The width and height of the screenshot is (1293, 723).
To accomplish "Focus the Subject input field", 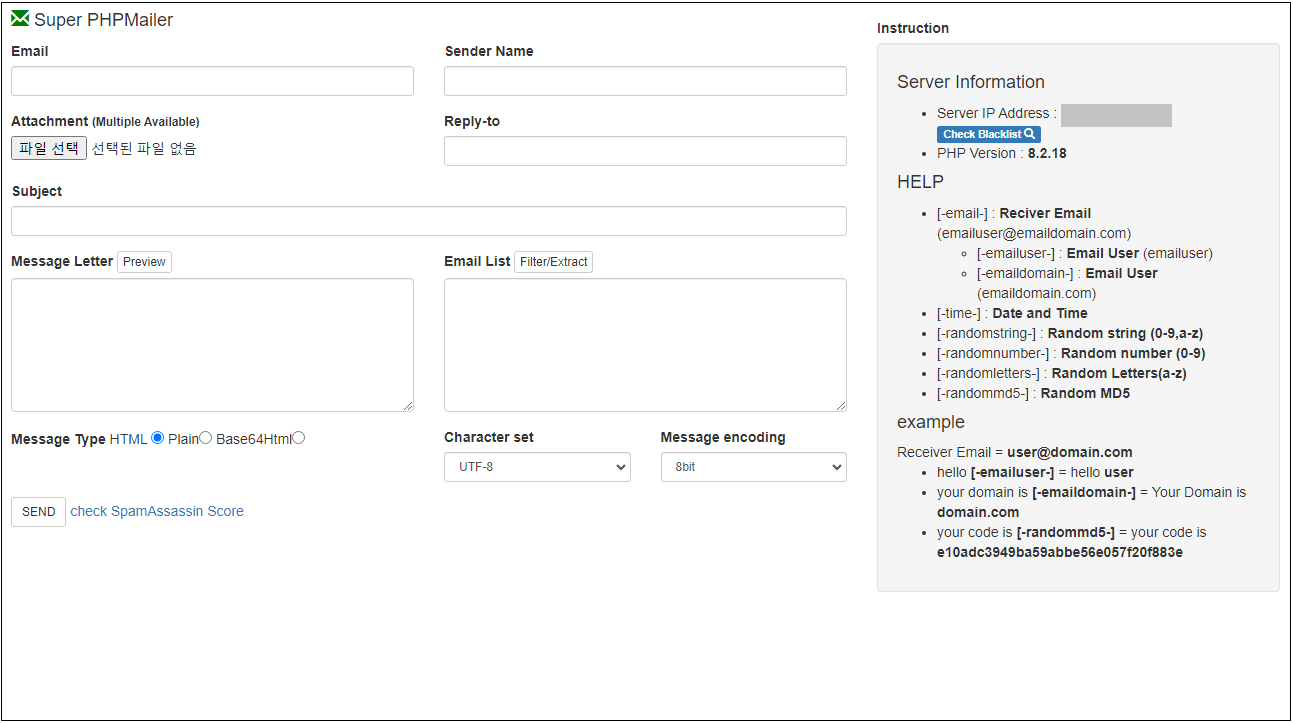I will (x=429, y=221).
